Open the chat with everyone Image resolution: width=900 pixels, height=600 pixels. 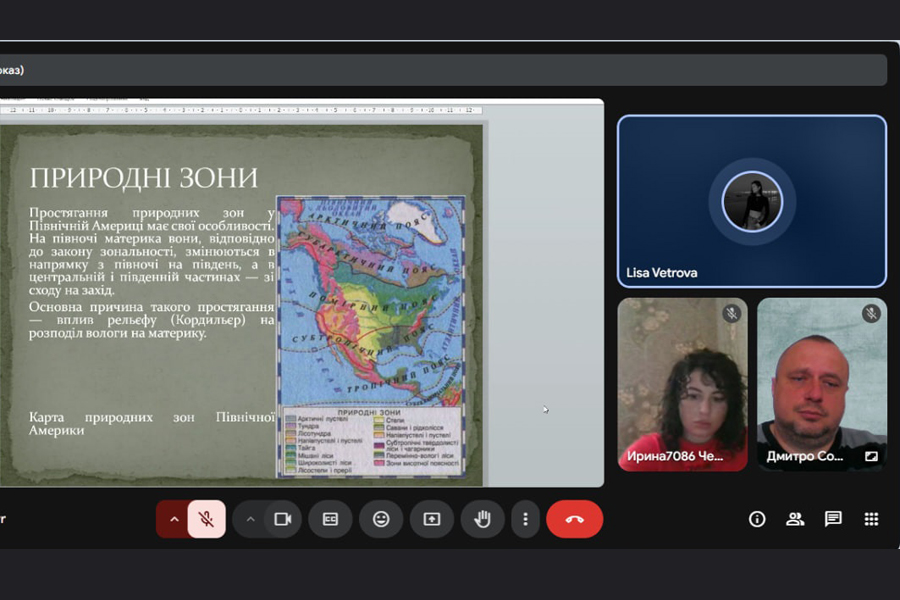(833, 519)
